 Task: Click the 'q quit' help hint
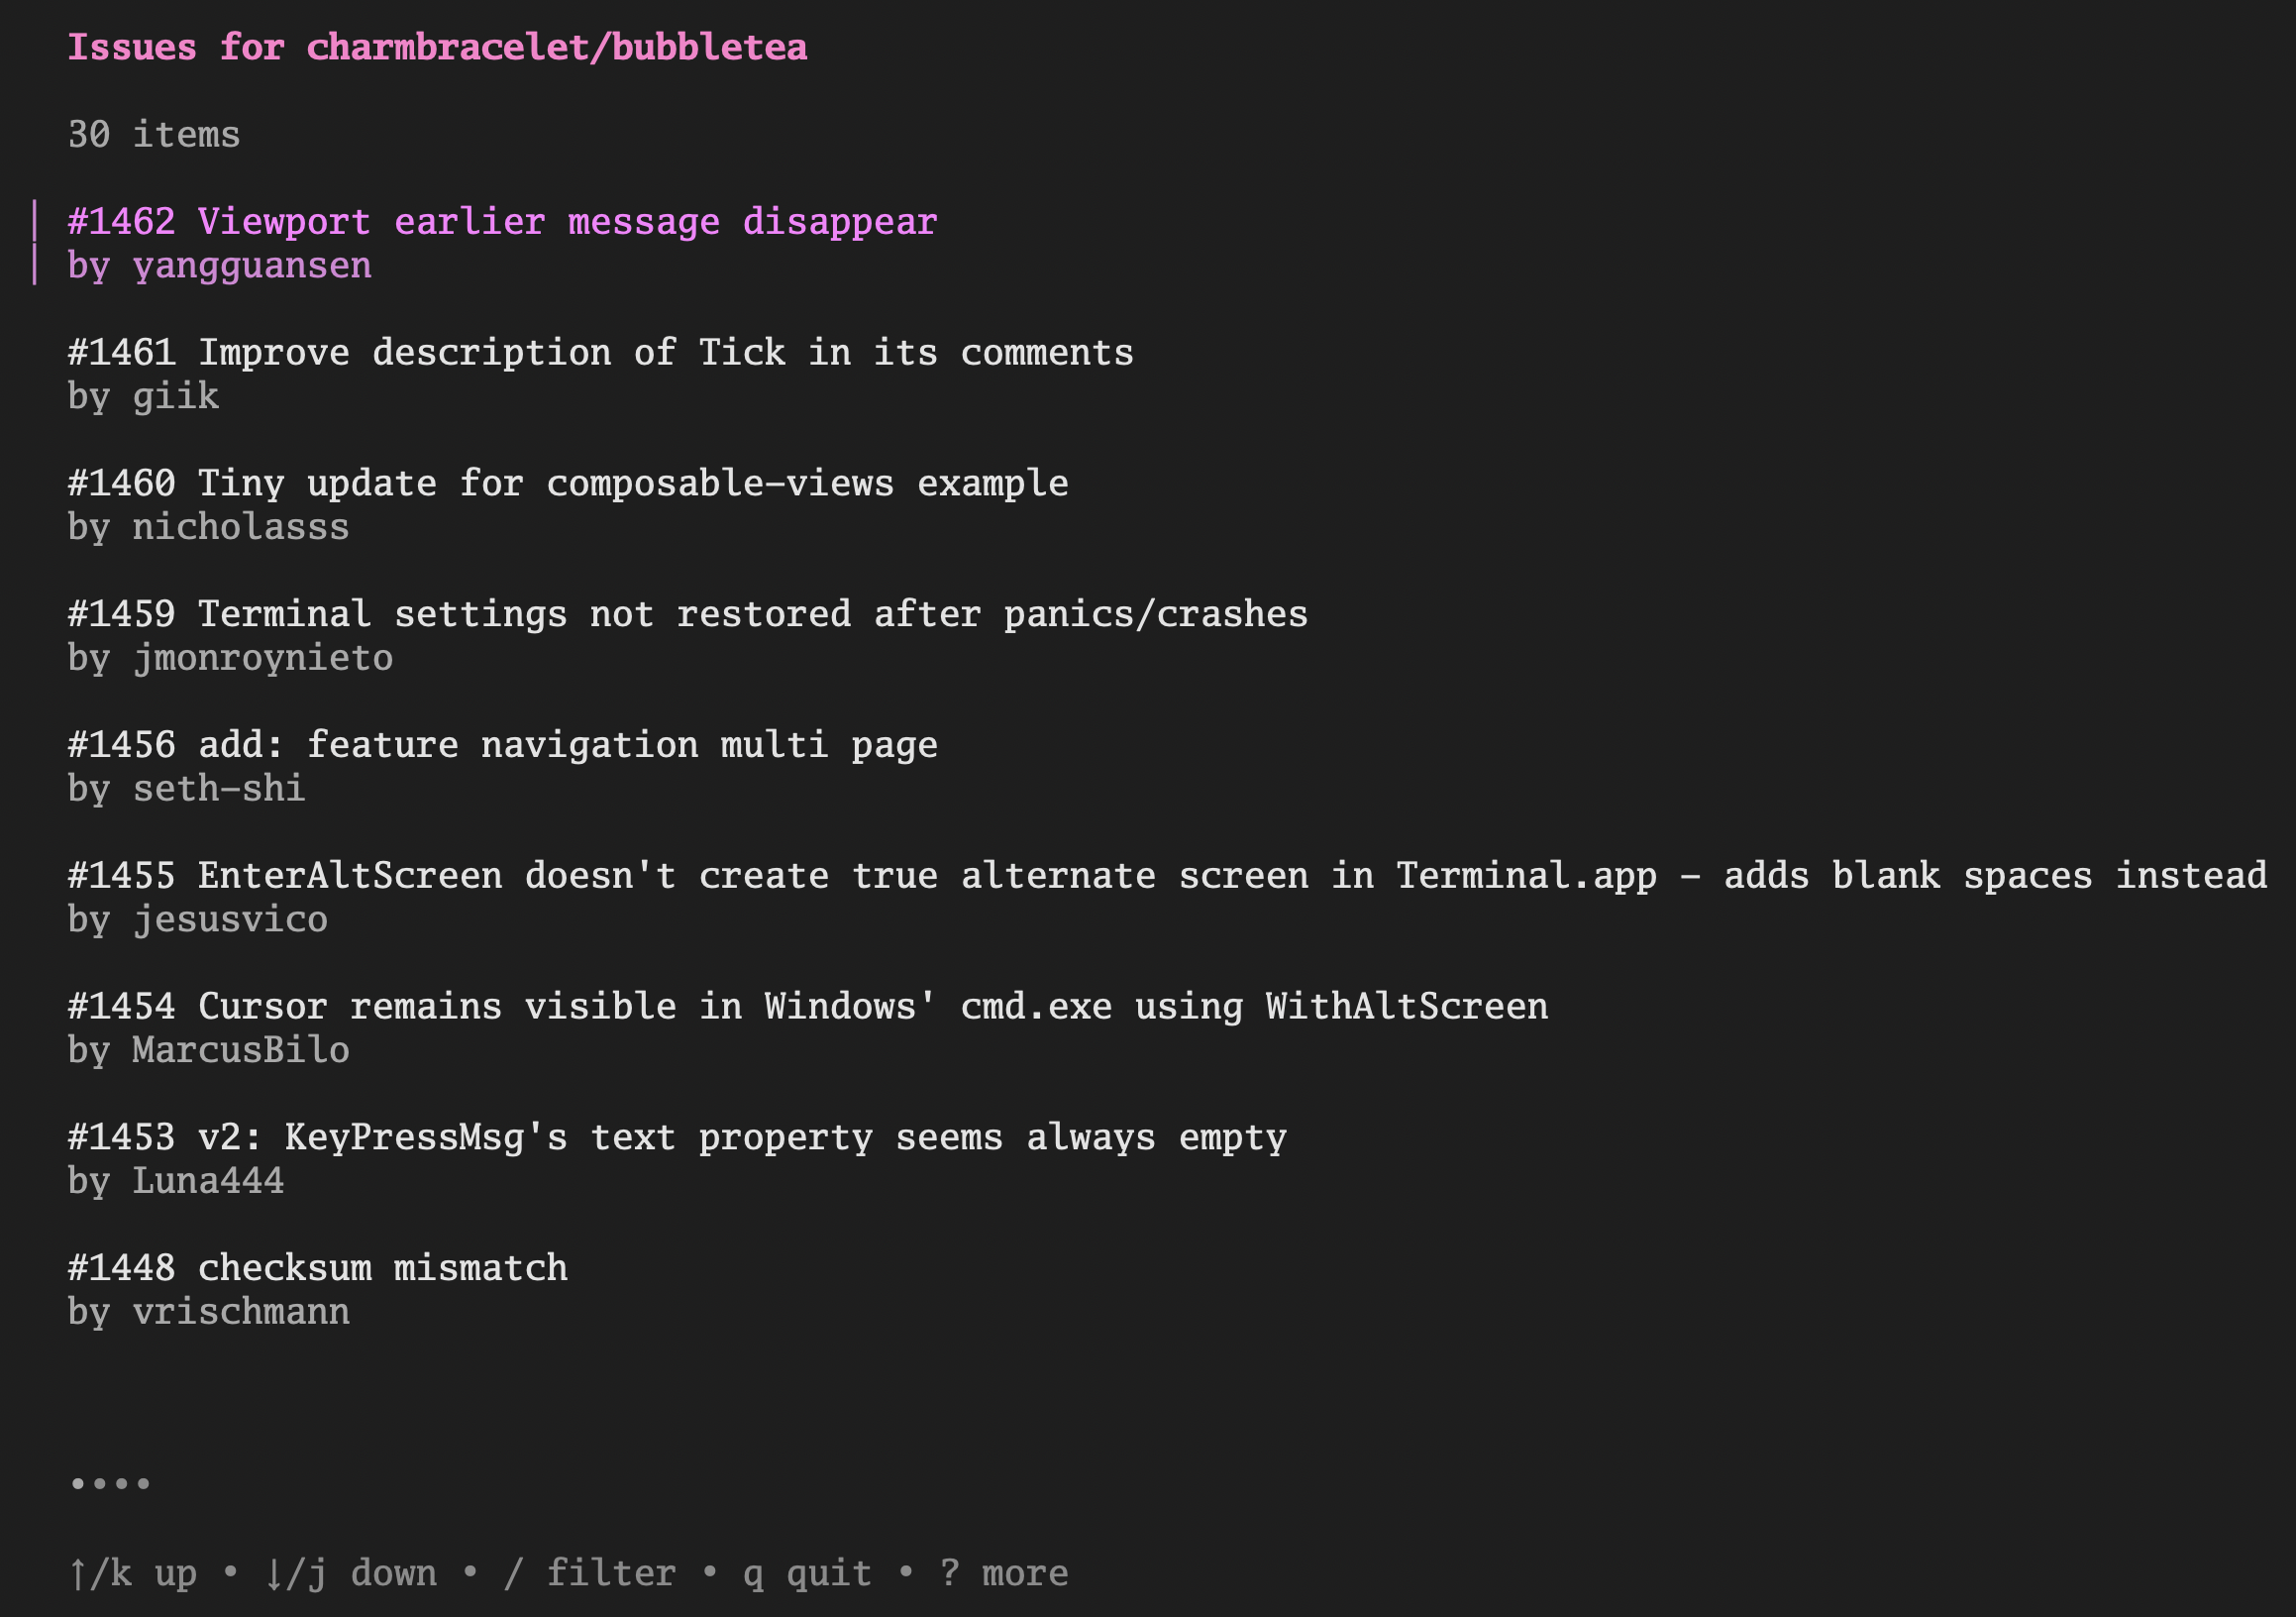(807, 1574)
